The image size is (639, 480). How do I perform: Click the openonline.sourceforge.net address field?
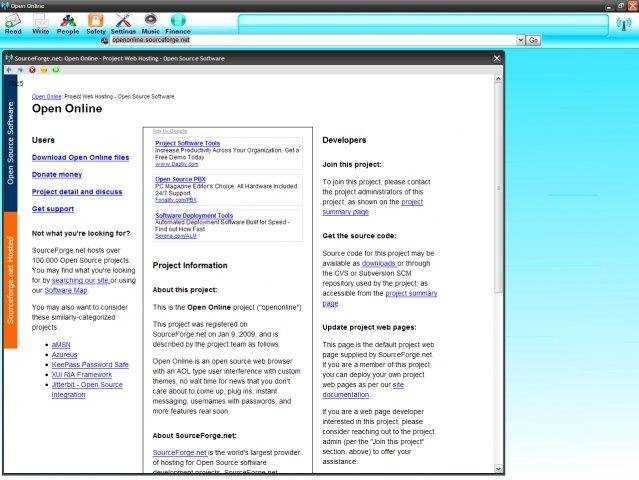pyautogui.click(x=313, y=40)
